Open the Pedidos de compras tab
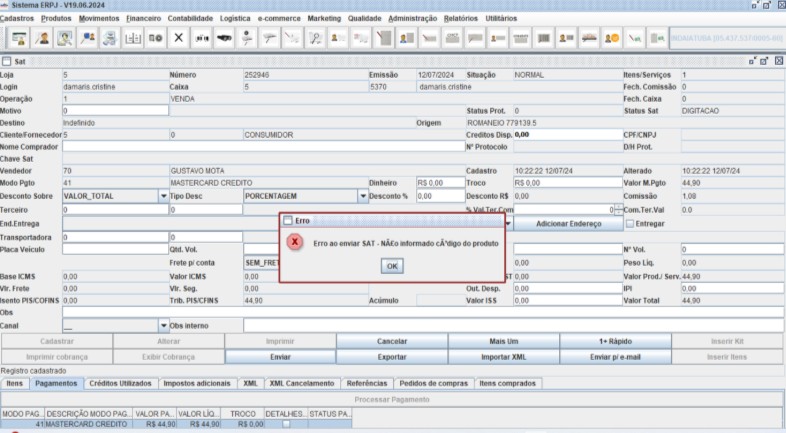 coord(434,383)
